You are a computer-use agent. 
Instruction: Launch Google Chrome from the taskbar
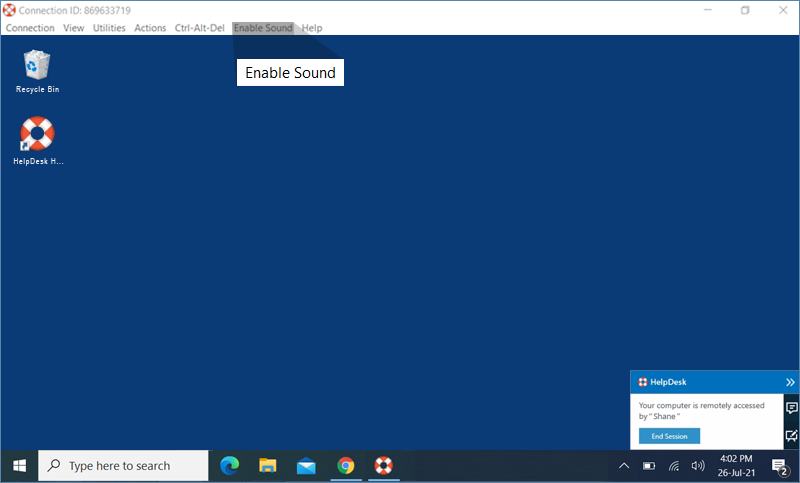[x=345, y=465]
